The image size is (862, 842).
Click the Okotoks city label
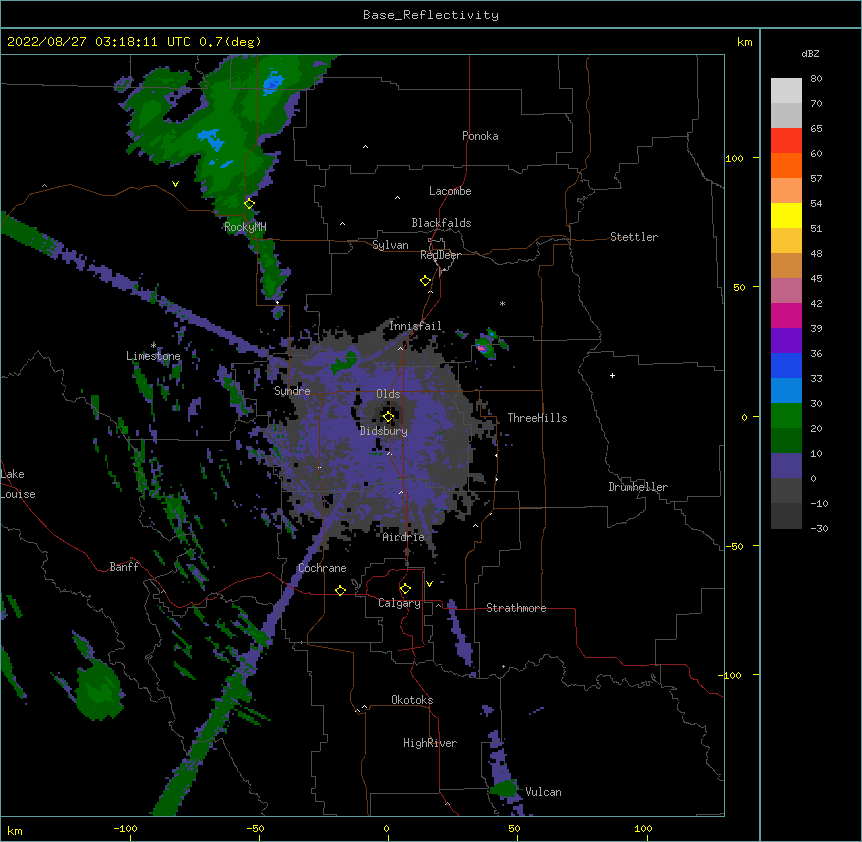412,700
